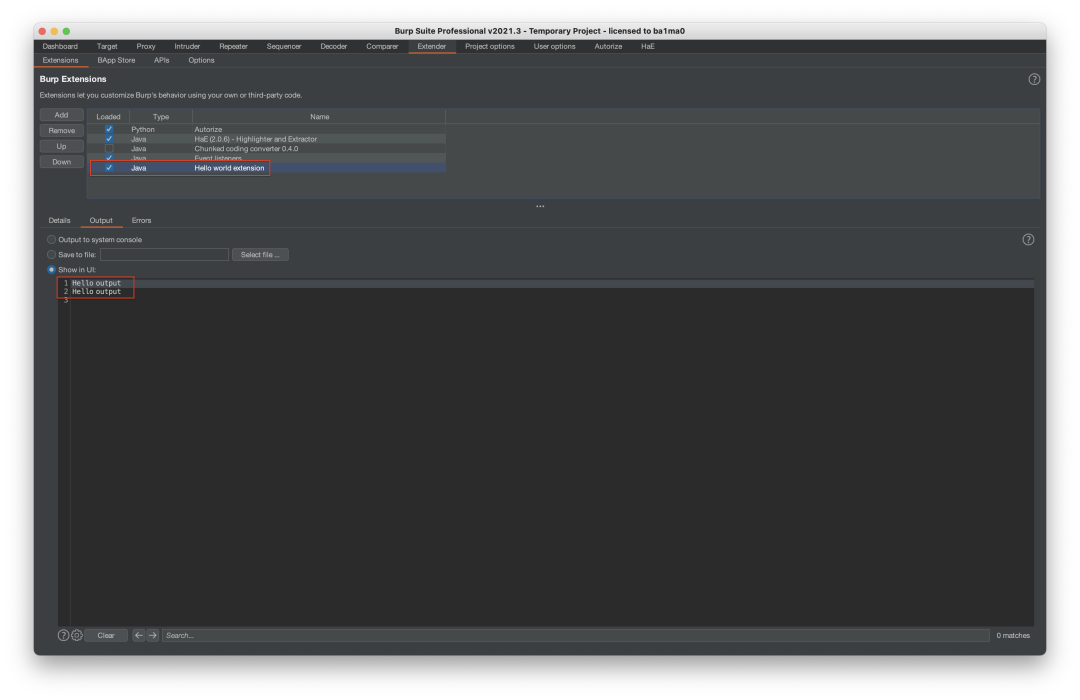1080x700 pixels.
Task: Clear the extension output
Action: (106, 635)
